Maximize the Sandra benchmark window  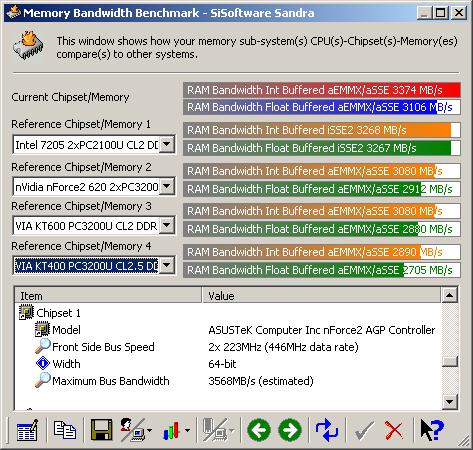click(x=440, y=13)
